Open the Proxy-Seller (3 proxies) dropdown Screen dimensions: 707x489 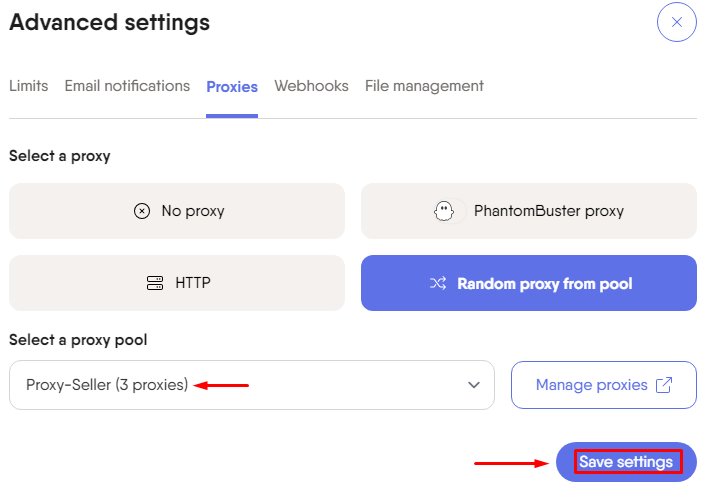(x=252, y=385)
